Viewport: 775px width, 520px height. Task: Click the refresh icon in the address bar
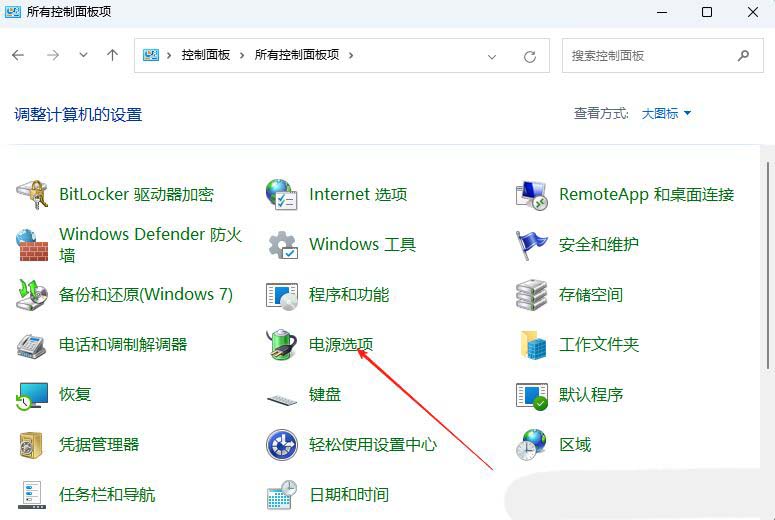530,56
